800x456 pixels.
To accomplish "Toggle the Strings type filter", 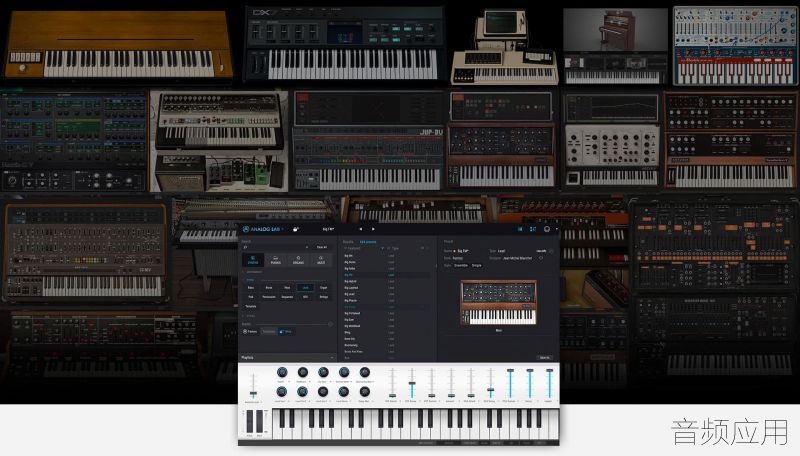I will pyautogui.click(x=324, y=297).
